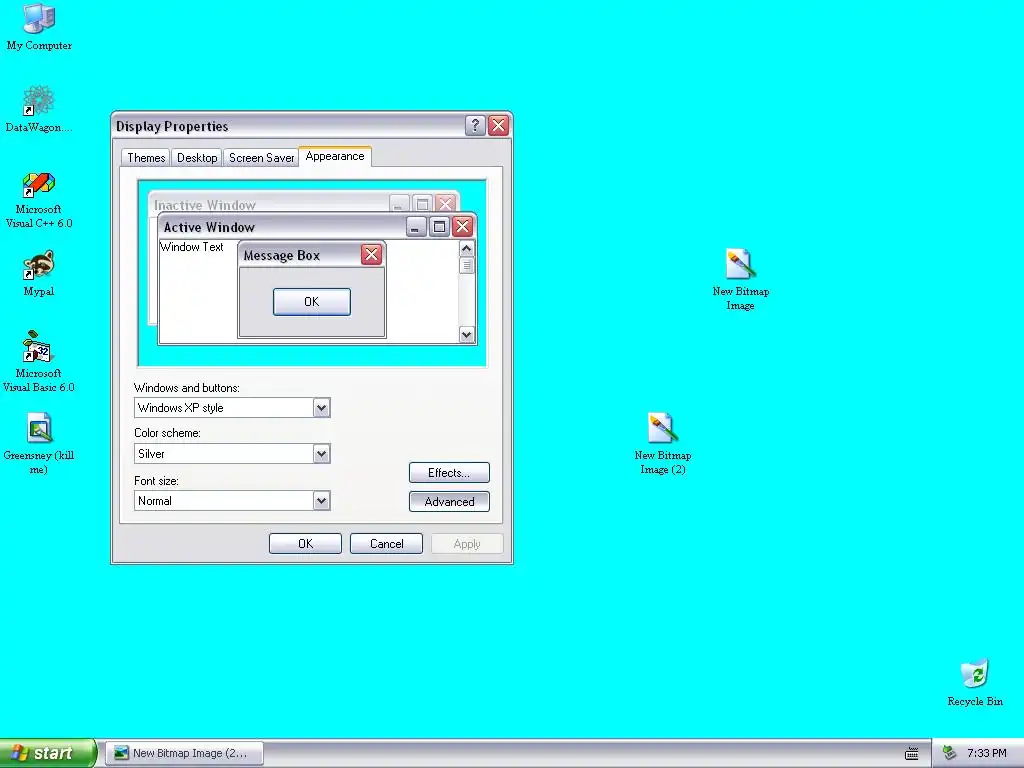1024x768 pixels.
Task: Expand the Font size dropdown arrow
Action: 321,501
